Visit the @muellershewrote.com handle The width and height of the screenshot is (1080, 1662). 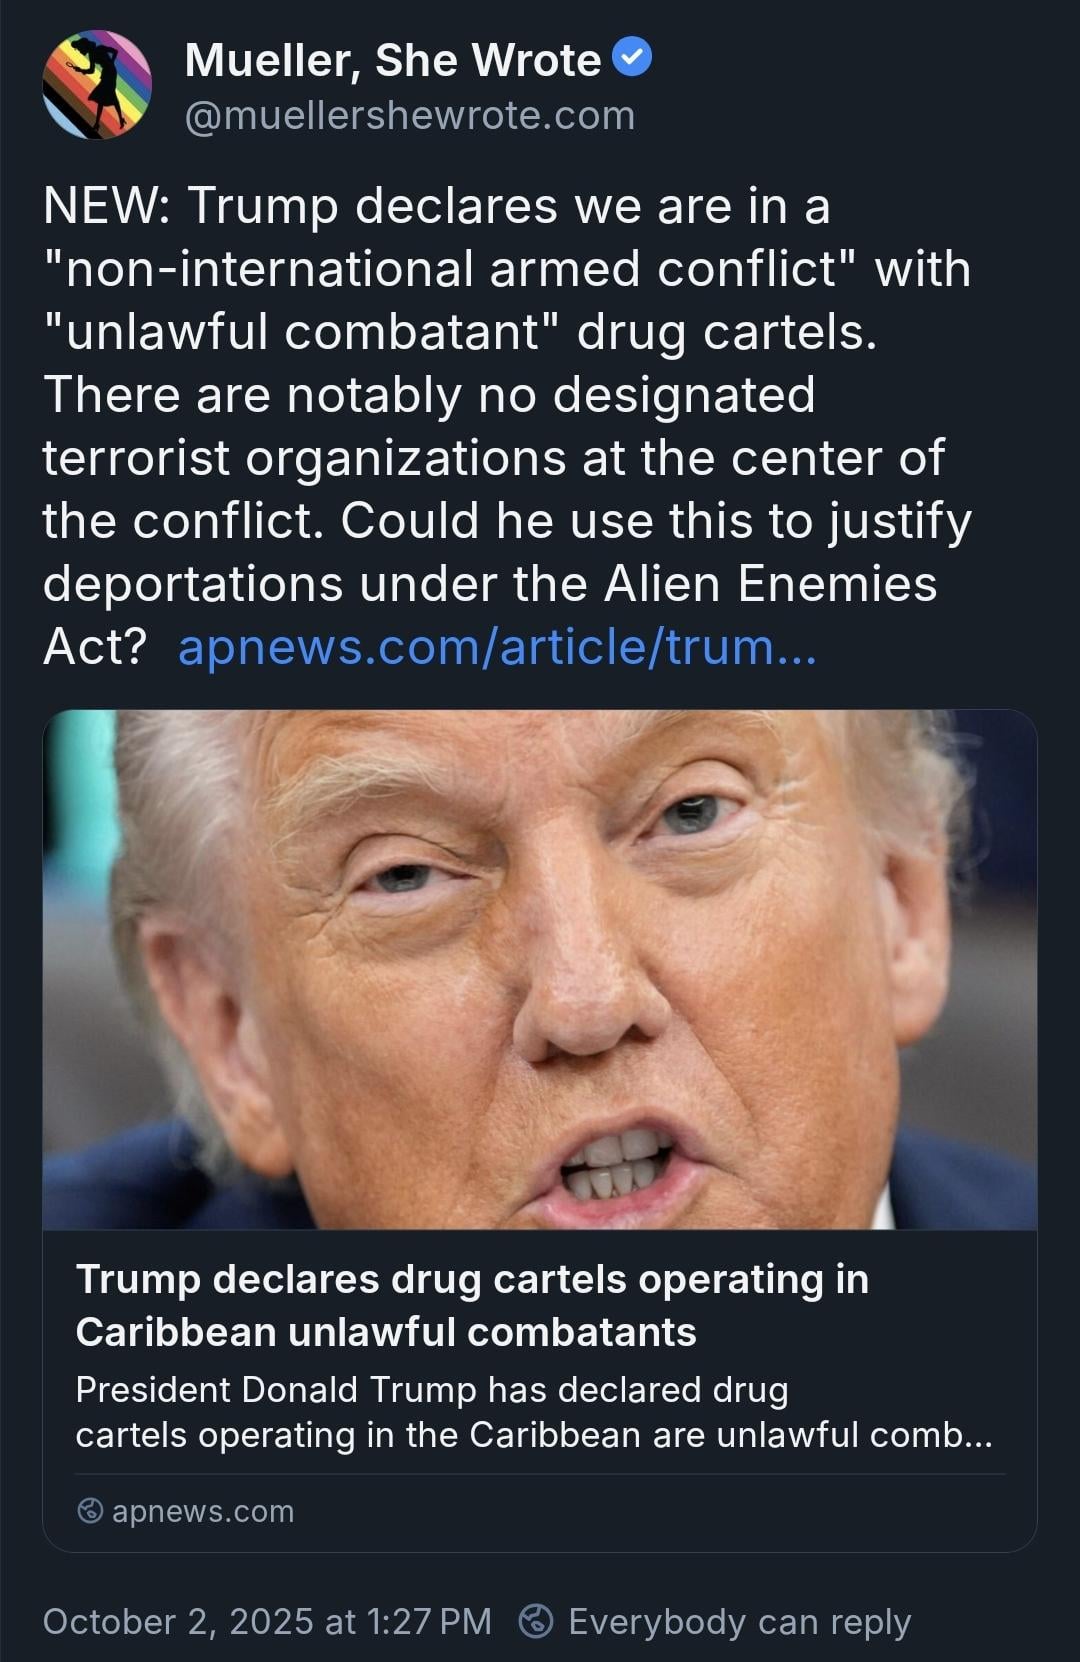coord(410,116)
